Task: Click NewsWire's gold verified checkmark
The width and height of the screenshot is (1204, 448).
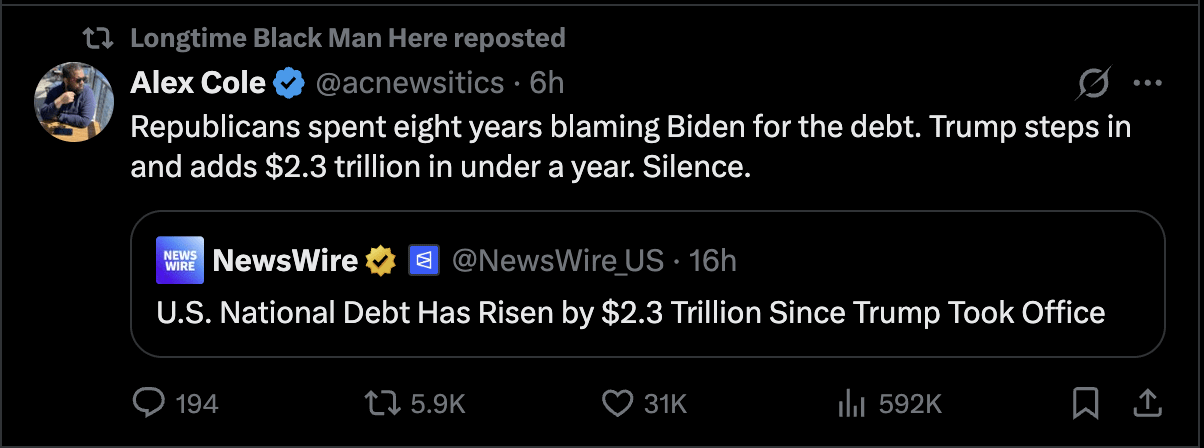Action: (380, 261)
